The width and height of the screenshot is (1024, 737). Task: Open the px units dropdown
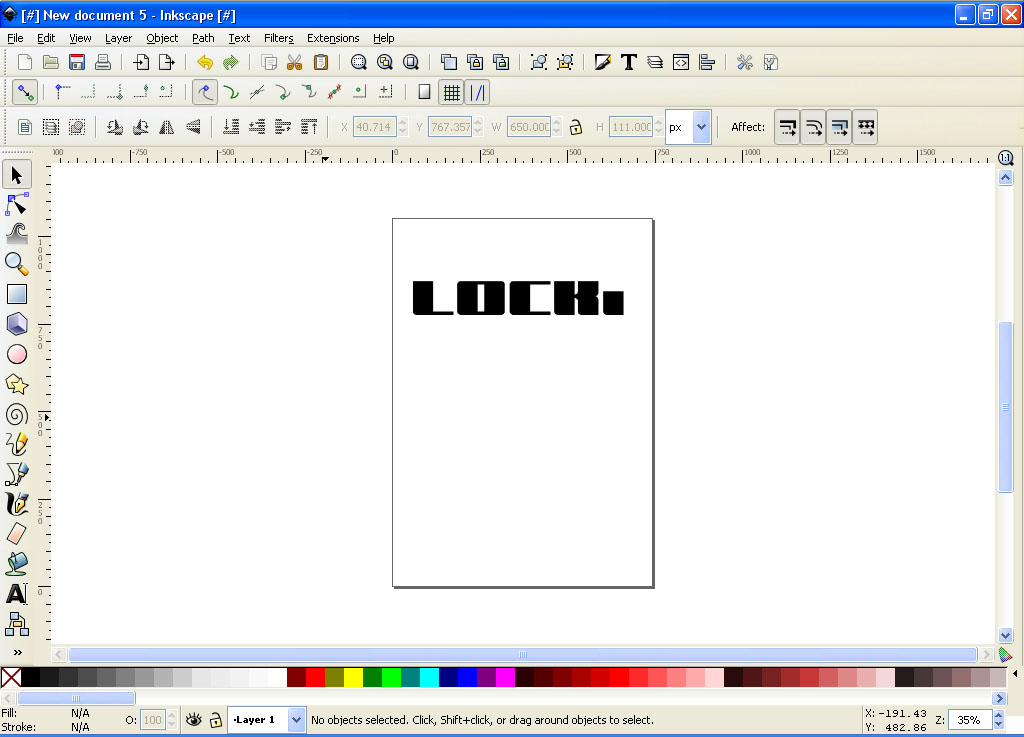point(701,127)
